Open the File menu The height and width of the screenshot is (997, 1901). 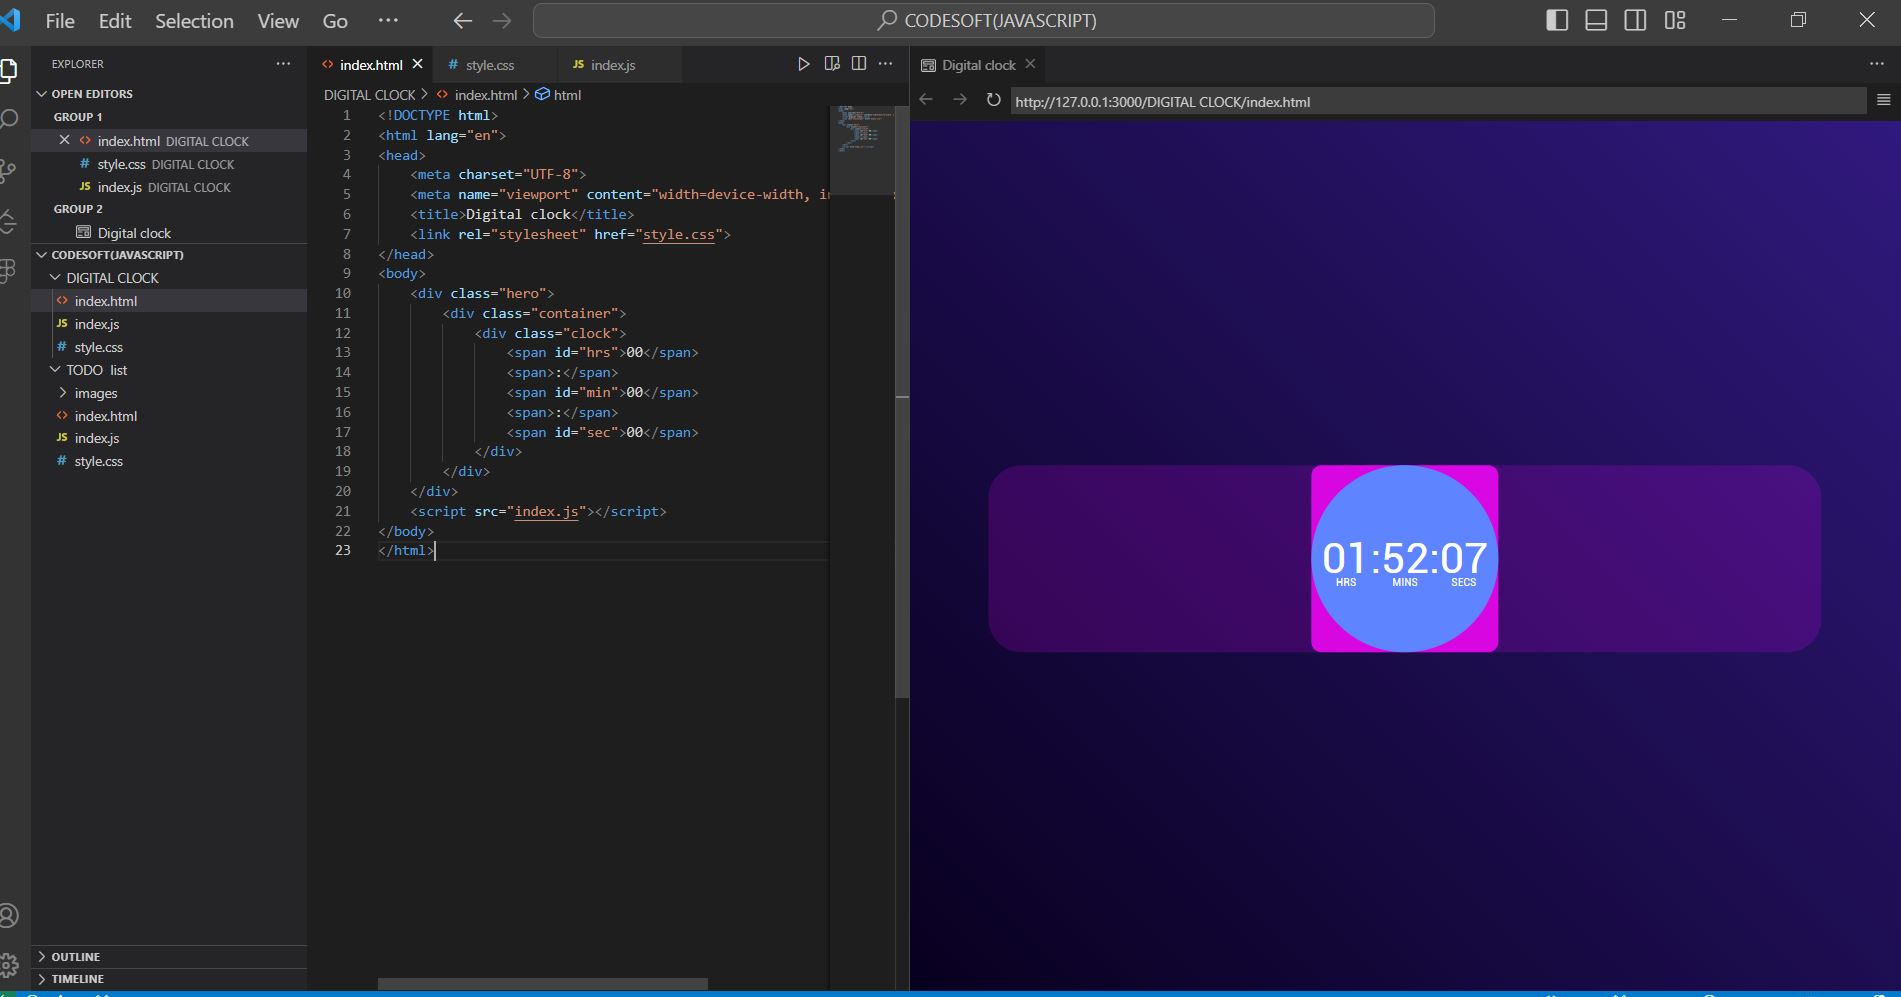coord(60,21)
